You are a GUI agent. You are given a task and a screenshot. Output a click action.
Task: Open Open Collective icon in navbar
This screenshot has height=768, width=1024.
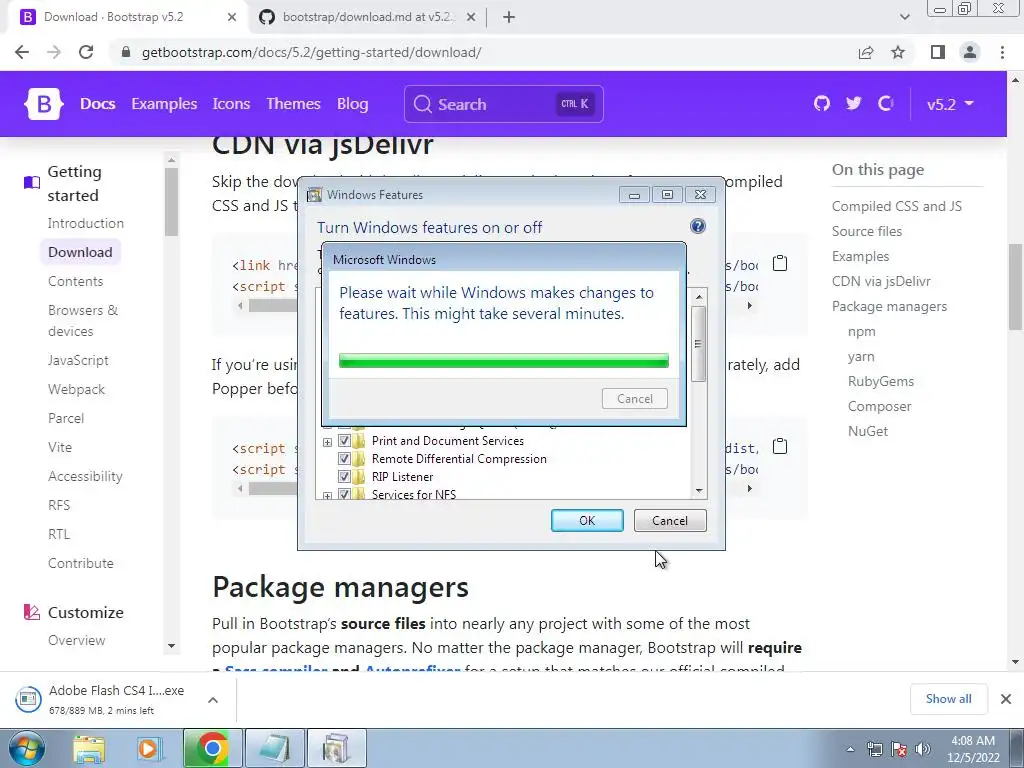click(886, 103)
